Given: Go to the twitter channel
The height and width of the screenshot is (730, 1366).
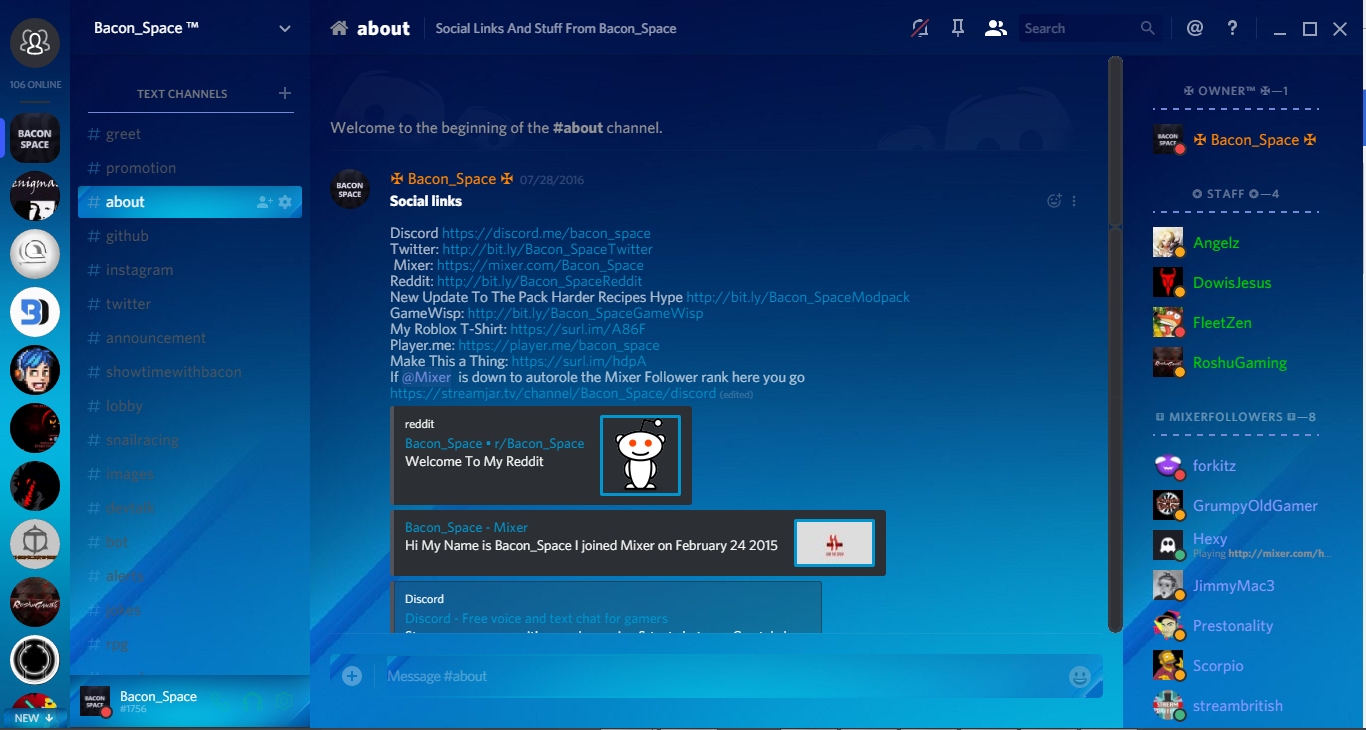Looking at the screenshot, I should tap(190, 304).
